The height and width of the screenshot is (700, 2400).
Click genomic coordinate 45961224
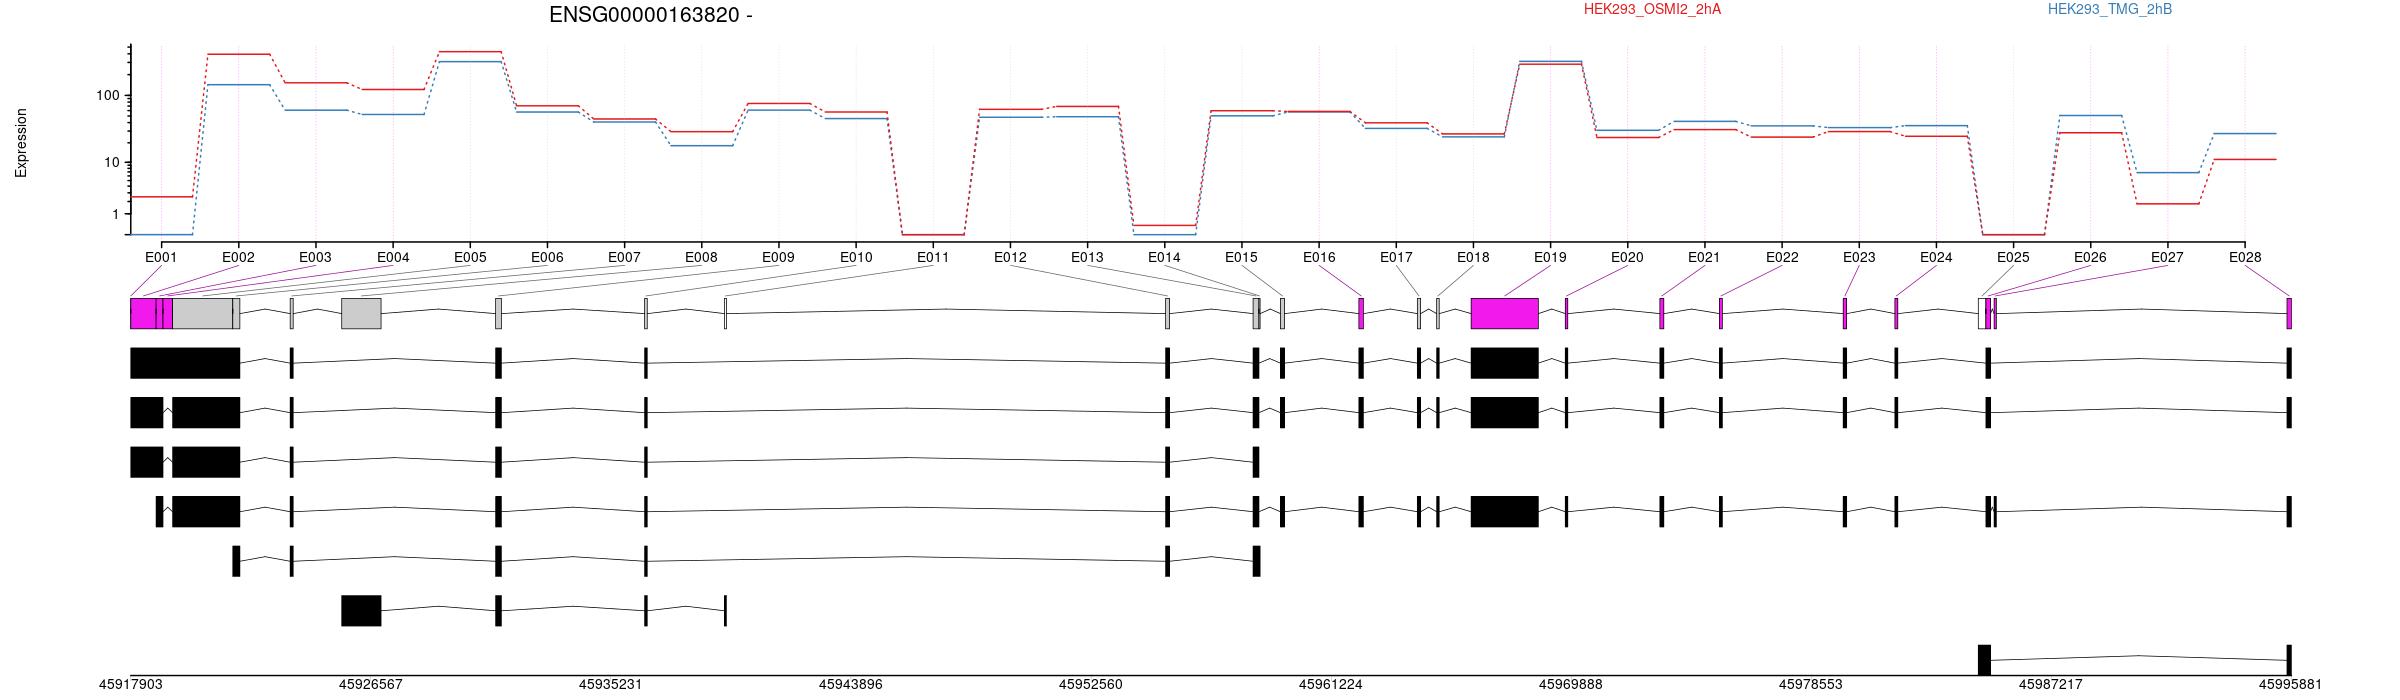coord(1330,685)
